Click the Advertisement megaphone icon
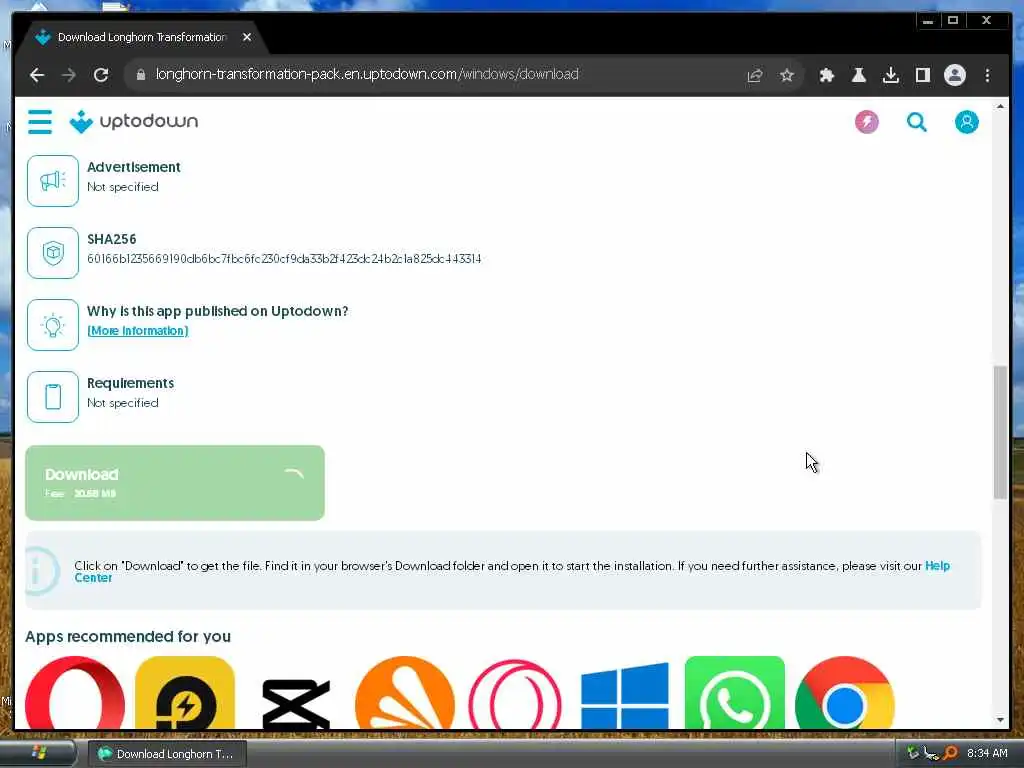Image resolution: width=1024 pixels, height=768 pixels. click(53, 181)
